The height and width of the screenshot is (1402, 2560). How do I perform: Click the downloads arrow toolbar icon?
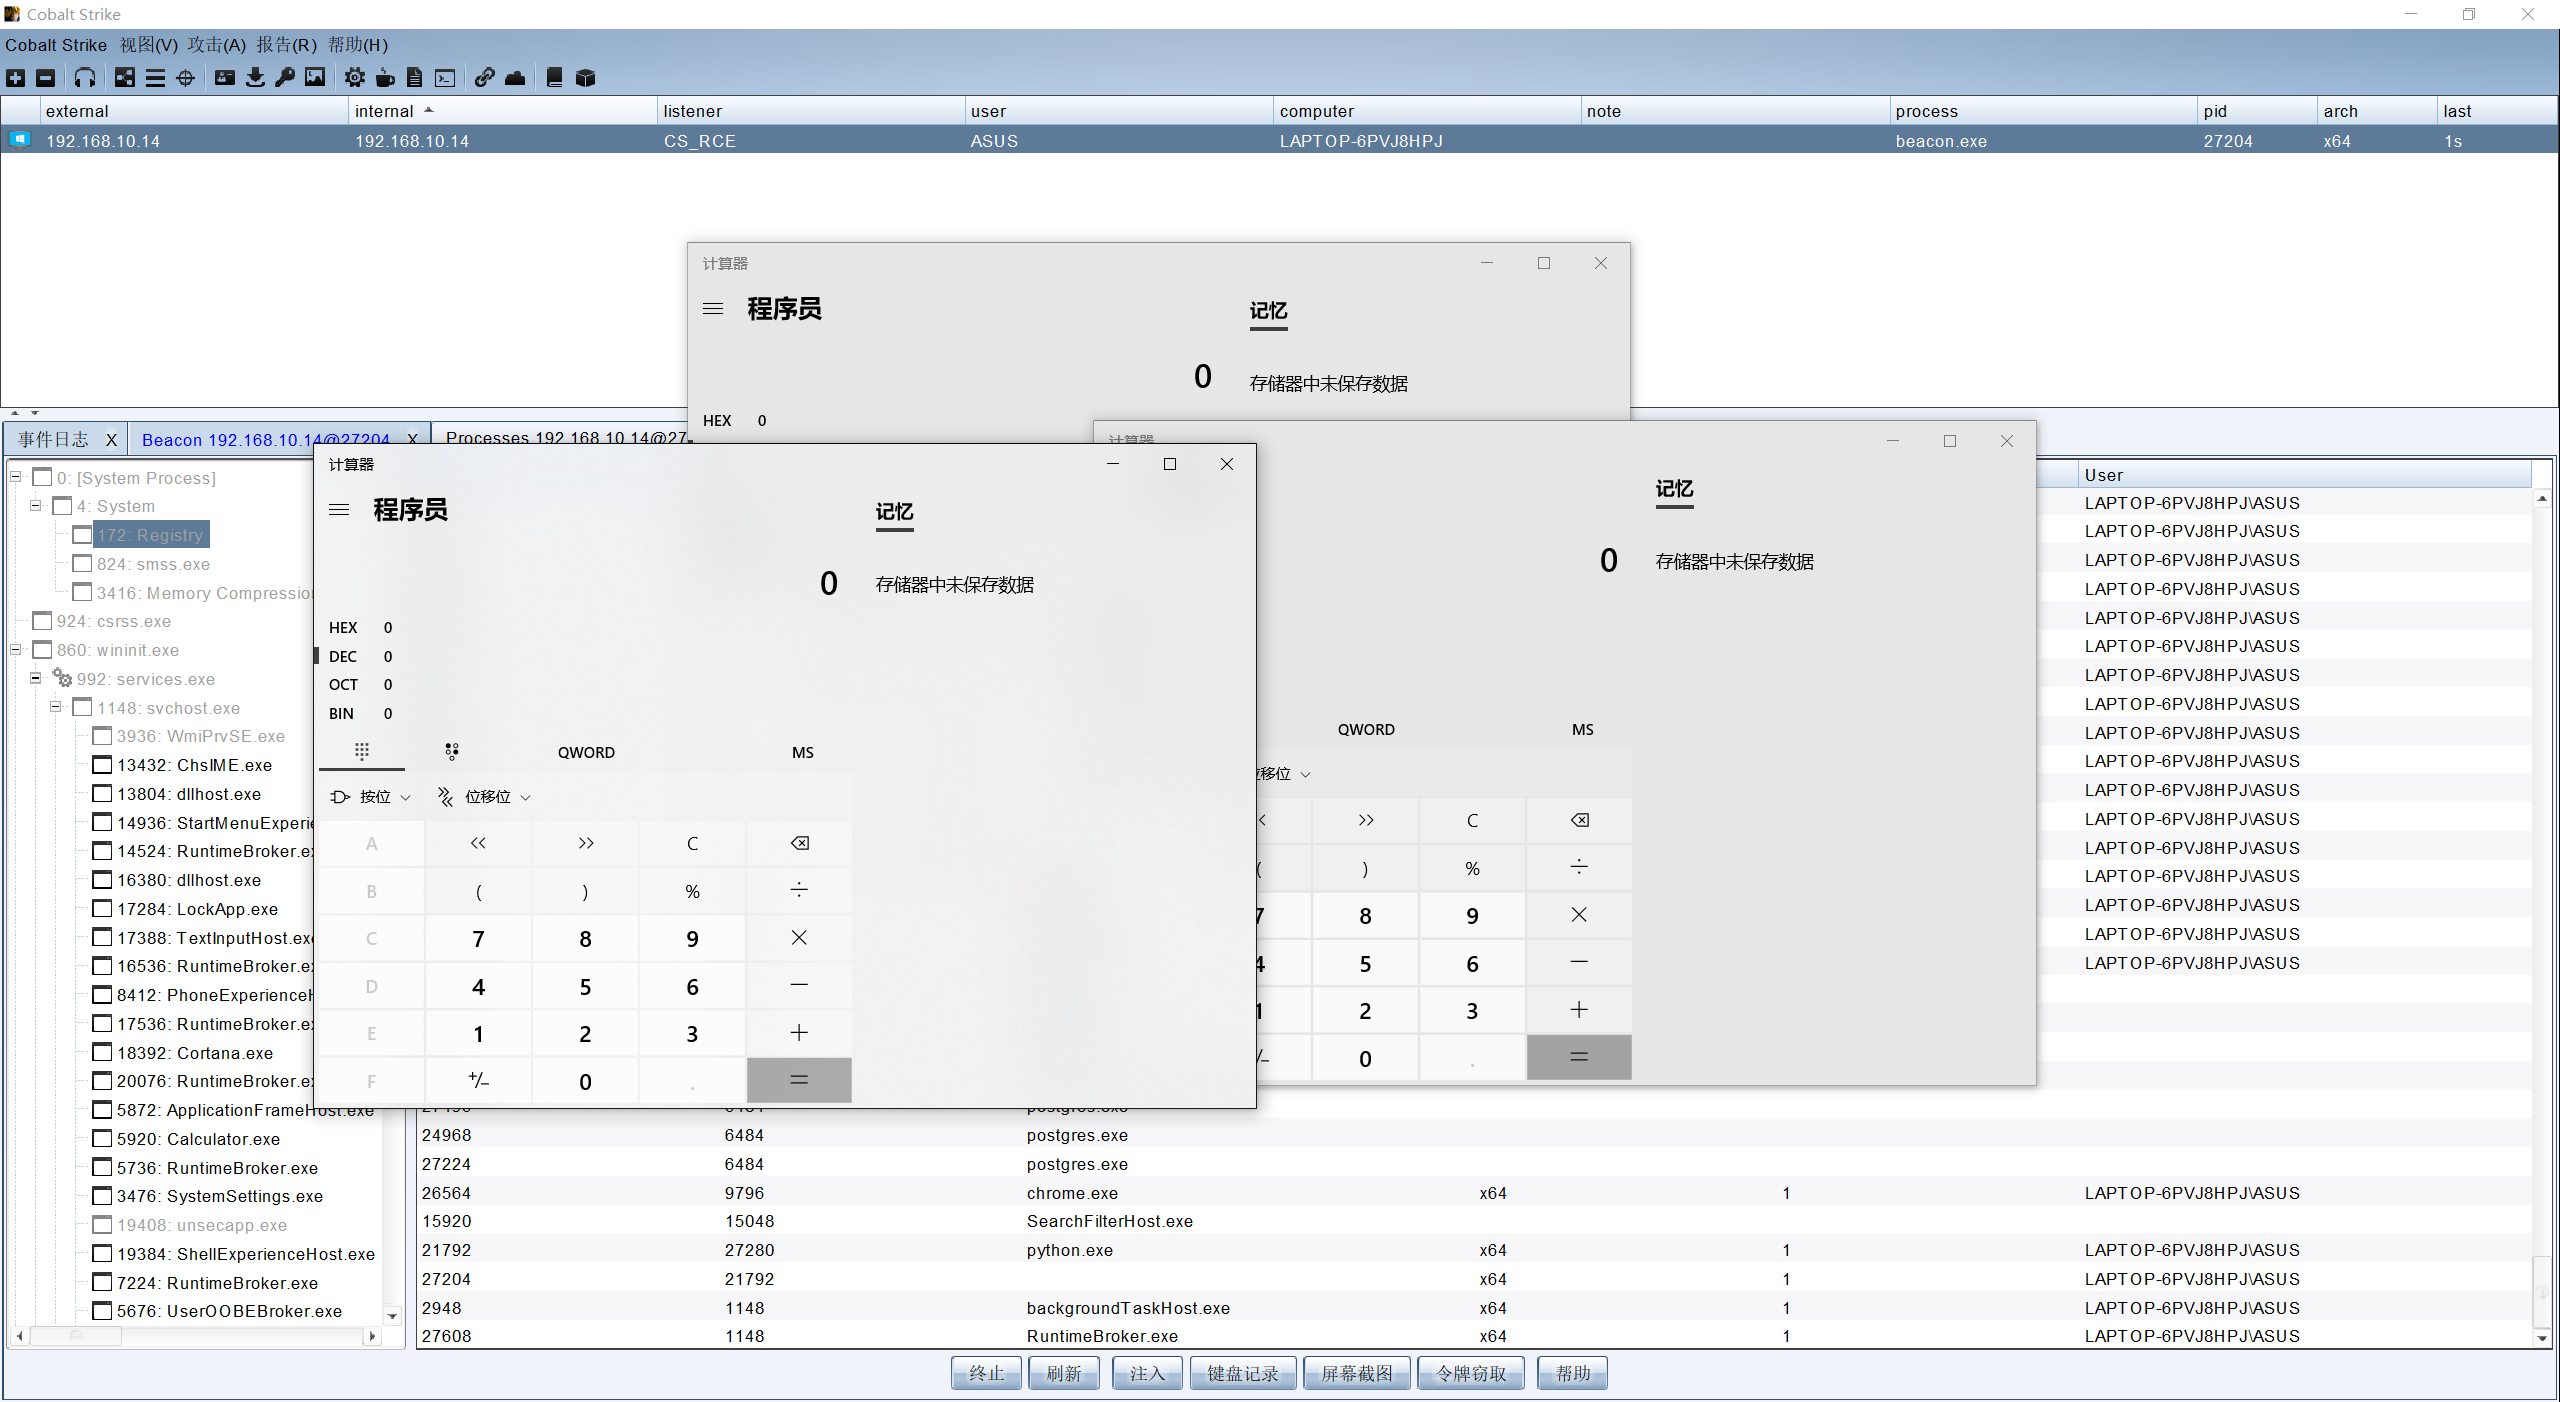pyautogui.click(x=255, y=78)
